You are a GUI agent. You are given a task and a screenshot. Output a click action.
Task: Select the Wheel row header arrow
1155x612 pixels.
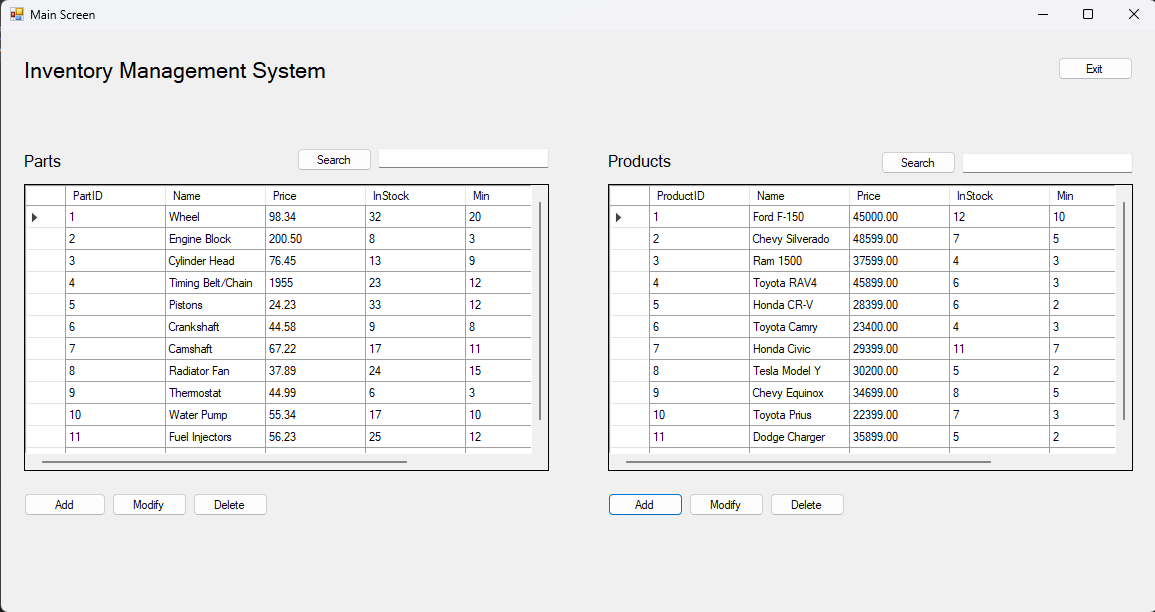(x=35, y=217)
